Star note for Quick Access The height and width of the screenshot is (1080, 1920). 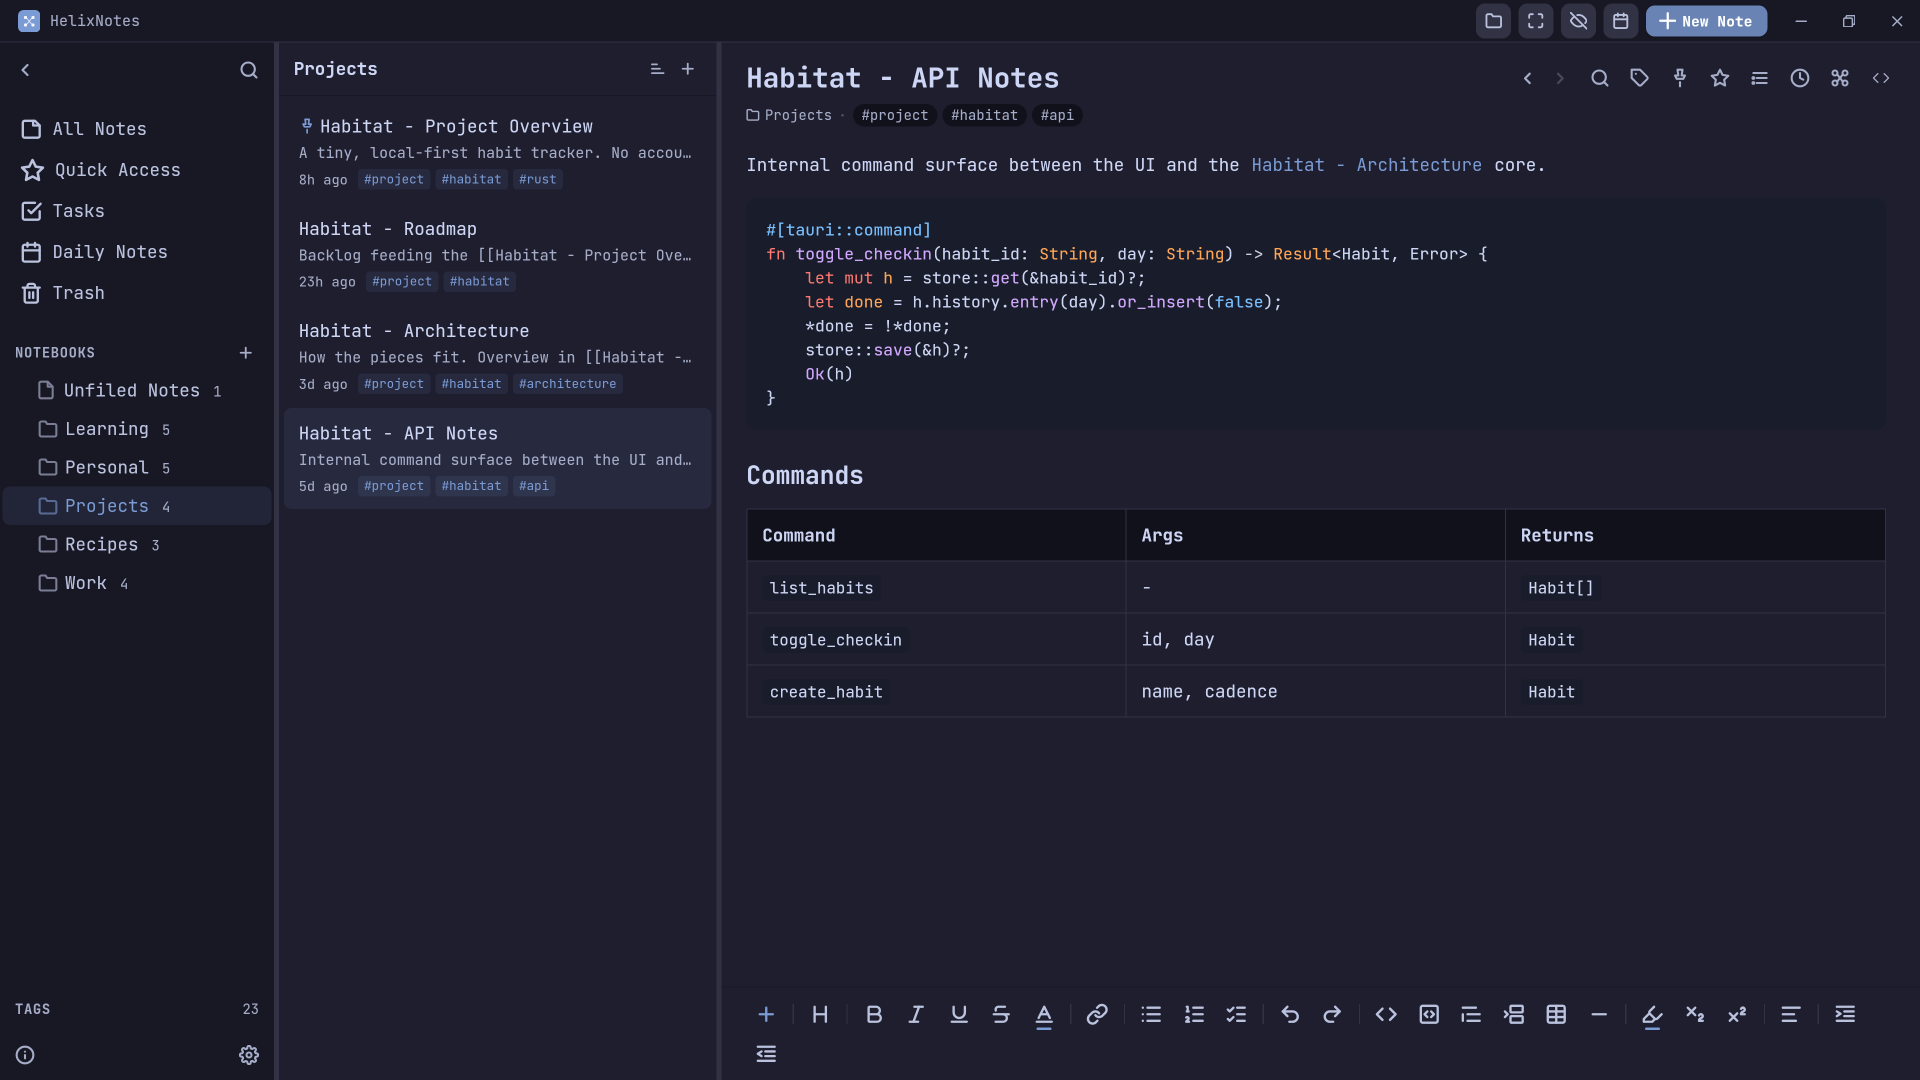[1720, 78]
